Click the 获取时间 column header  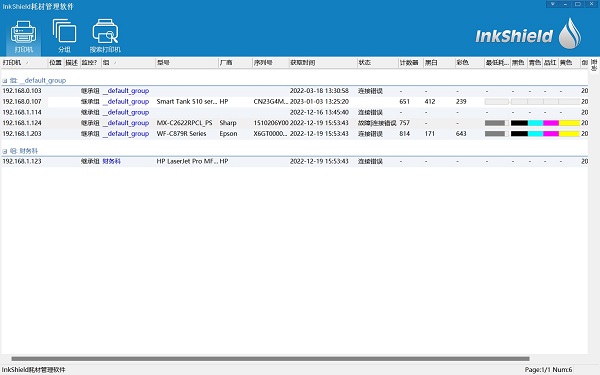click(323, 62)
